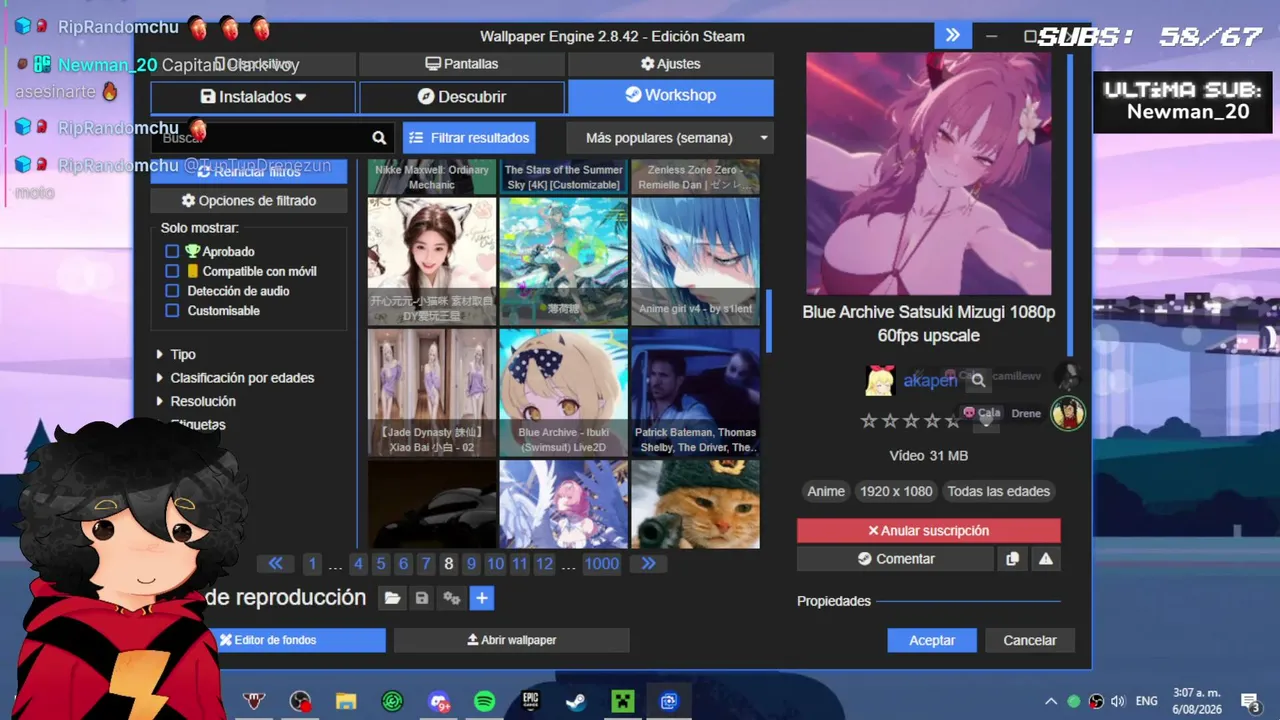The image size is (1280, 720).
Task: Rate the wallpaper one star
Action: (869, 421)
